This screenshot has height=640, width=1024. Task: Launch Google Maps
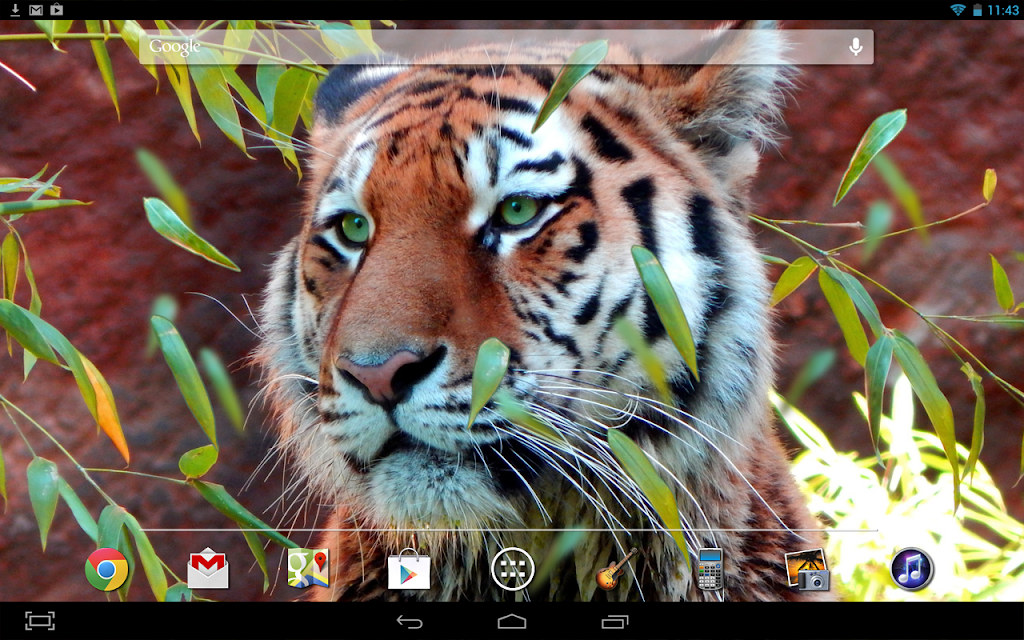(308, 568)
